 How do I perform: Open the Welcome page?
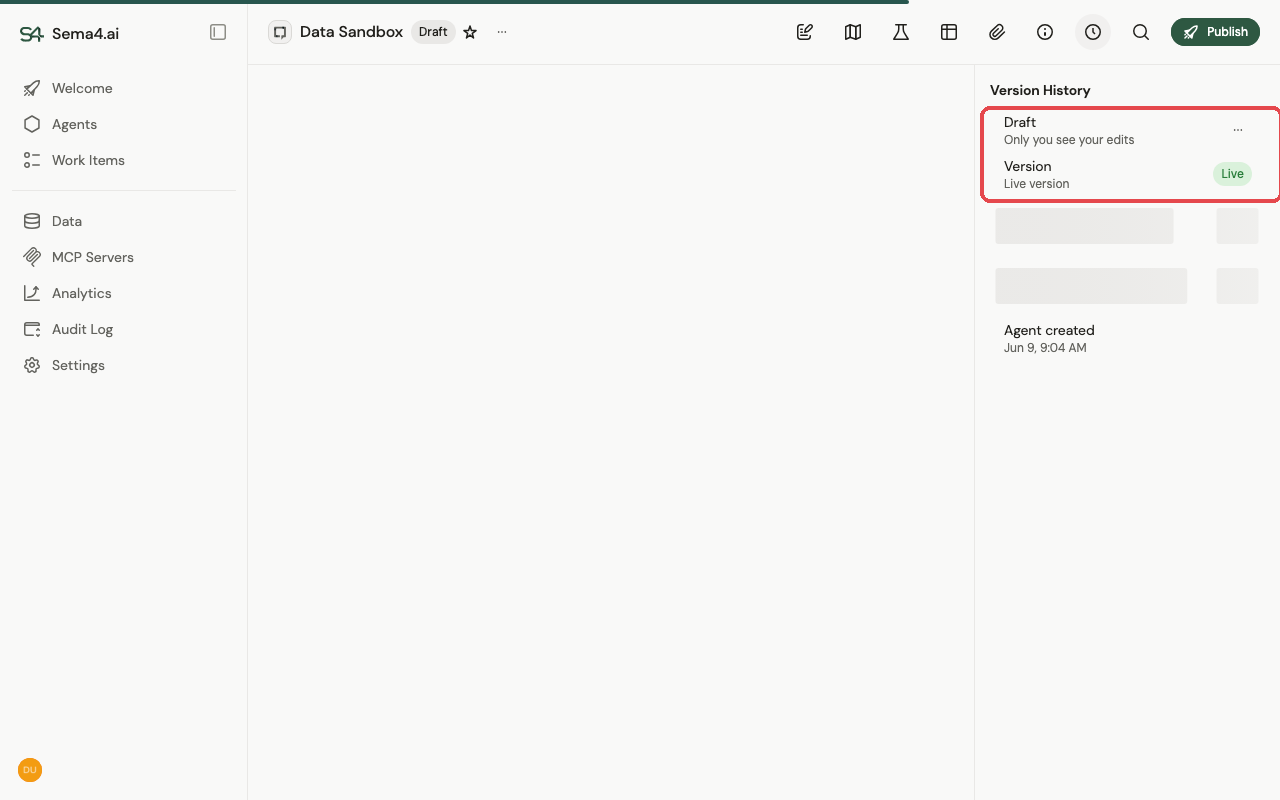[x=124, y=88]
